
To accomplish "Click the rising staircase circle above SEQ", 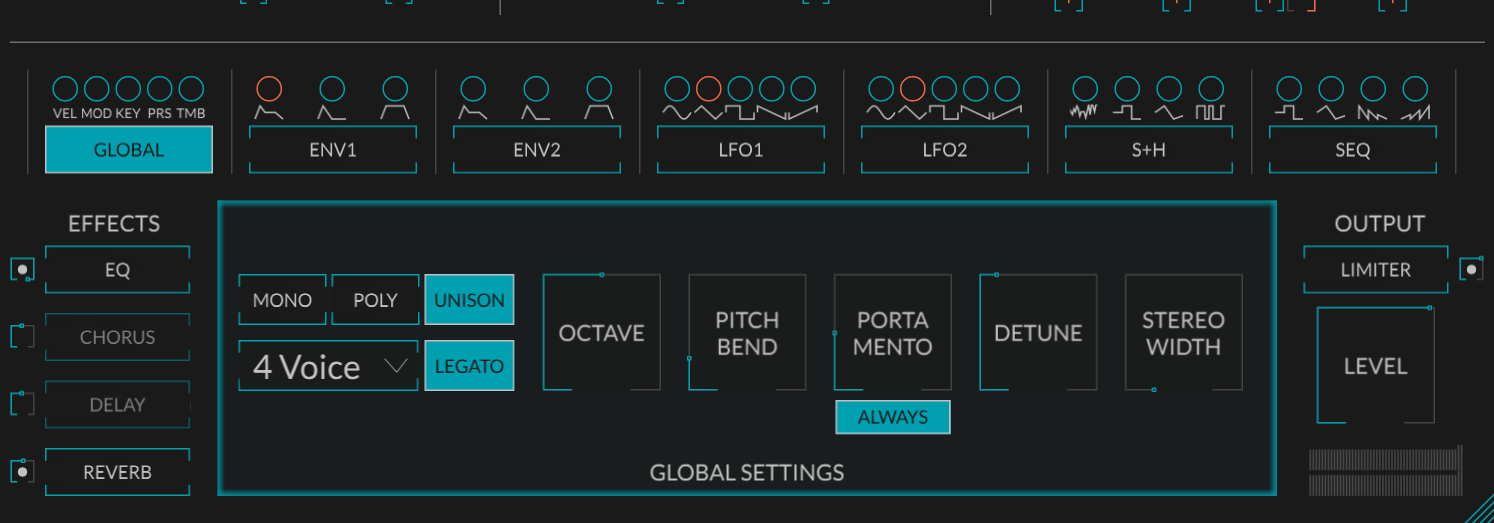I will pos(1415,89).
